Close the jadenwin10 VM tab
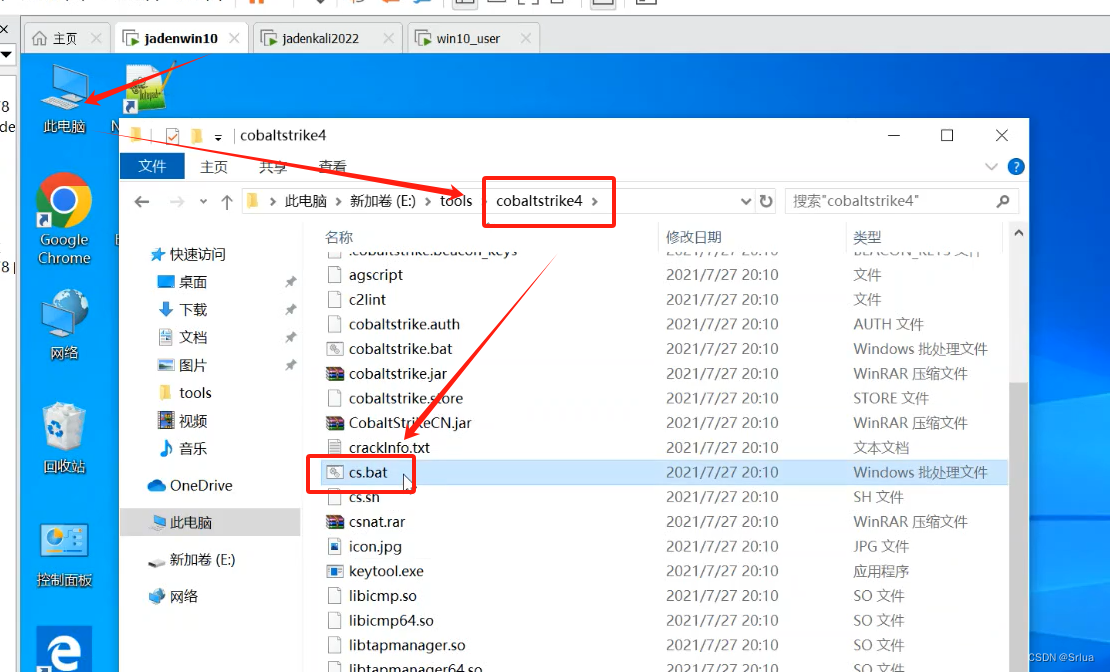The height and width of the screenshot is (672, 1110). (x=234, y=38)
